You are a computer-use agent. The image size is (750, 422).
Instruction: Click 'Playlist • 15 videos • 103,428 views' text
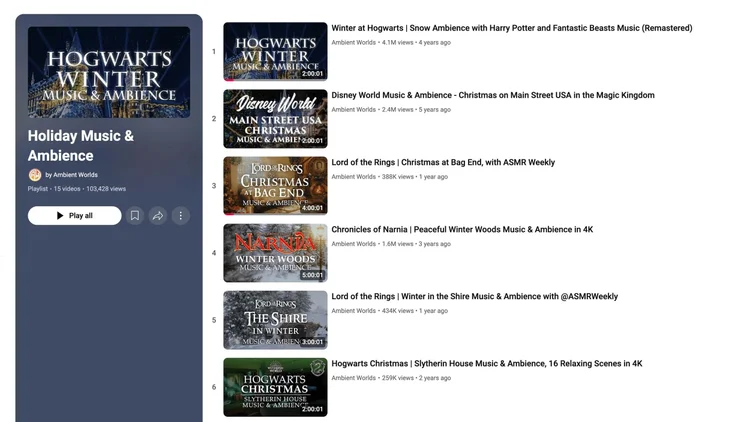coord(77,189)
